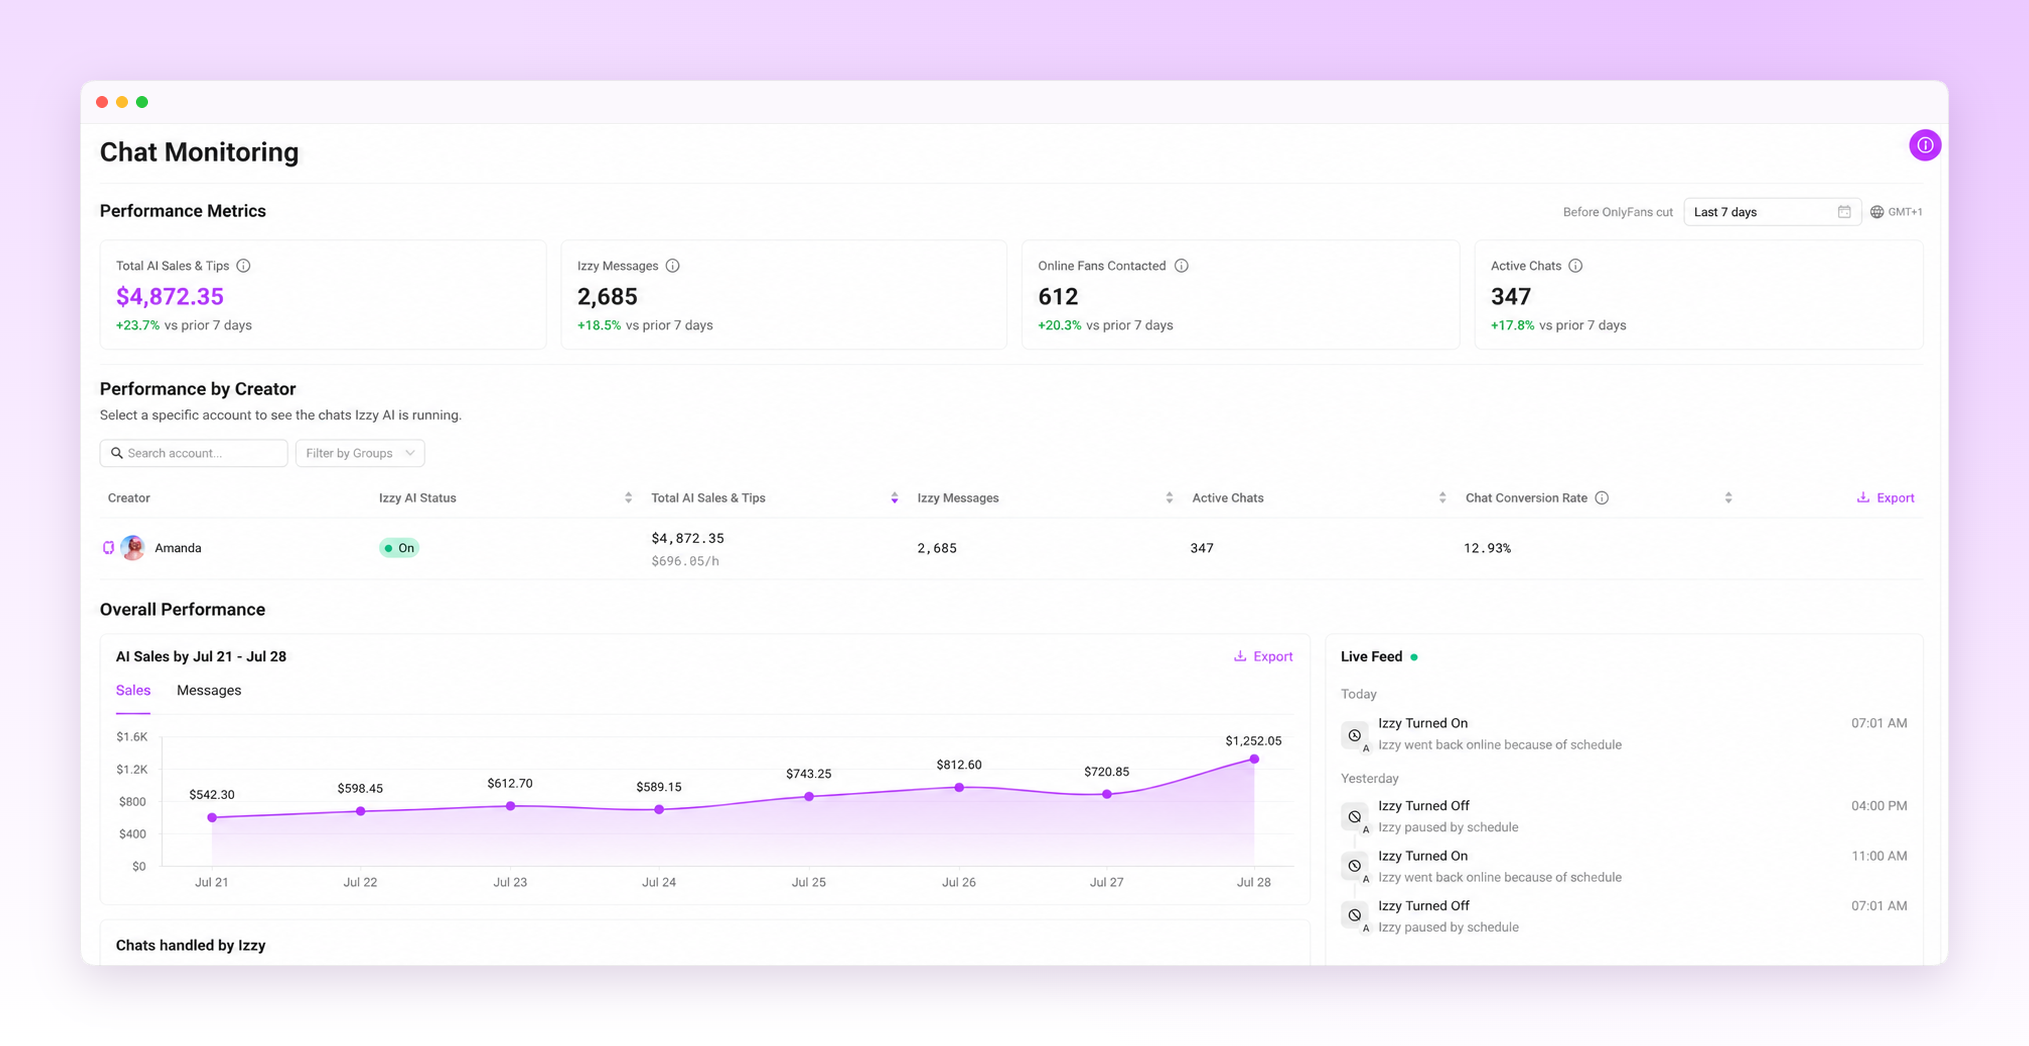Click the purple info button at top right
The width and height of the screenshot is (2029, 1046).
[x=1924, y=145]
